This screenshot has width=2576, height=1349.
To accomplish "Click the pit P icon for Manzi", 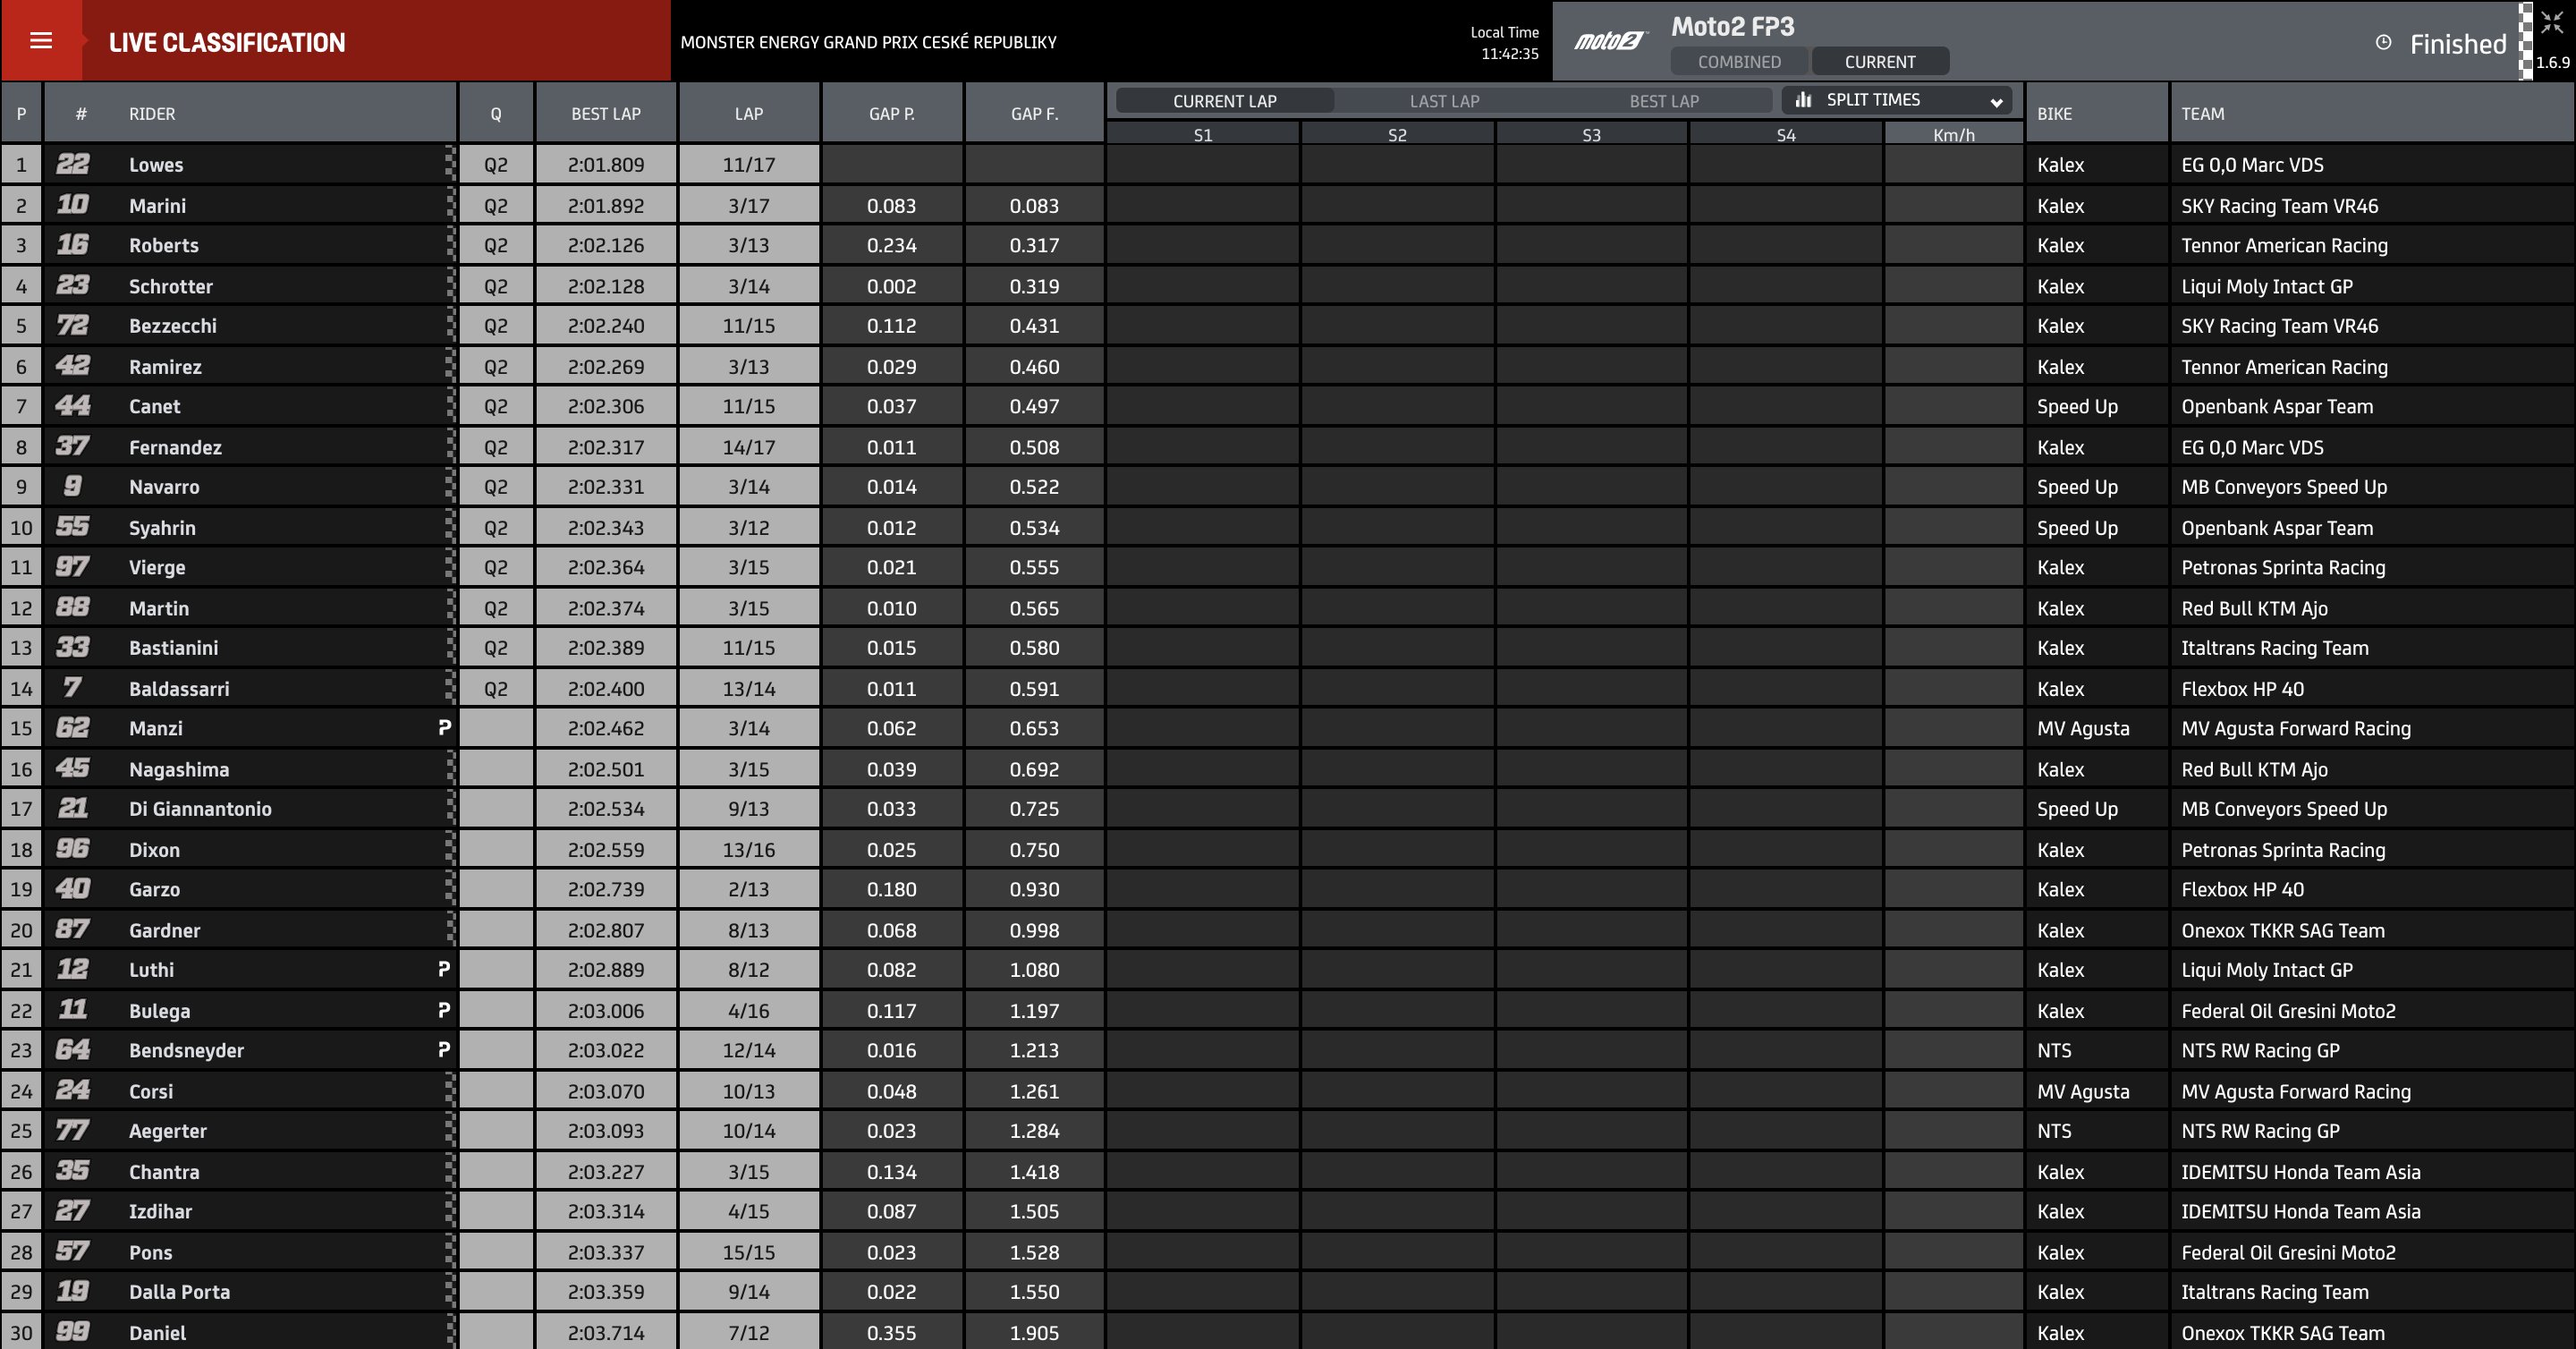I will (x=445, y=727).
